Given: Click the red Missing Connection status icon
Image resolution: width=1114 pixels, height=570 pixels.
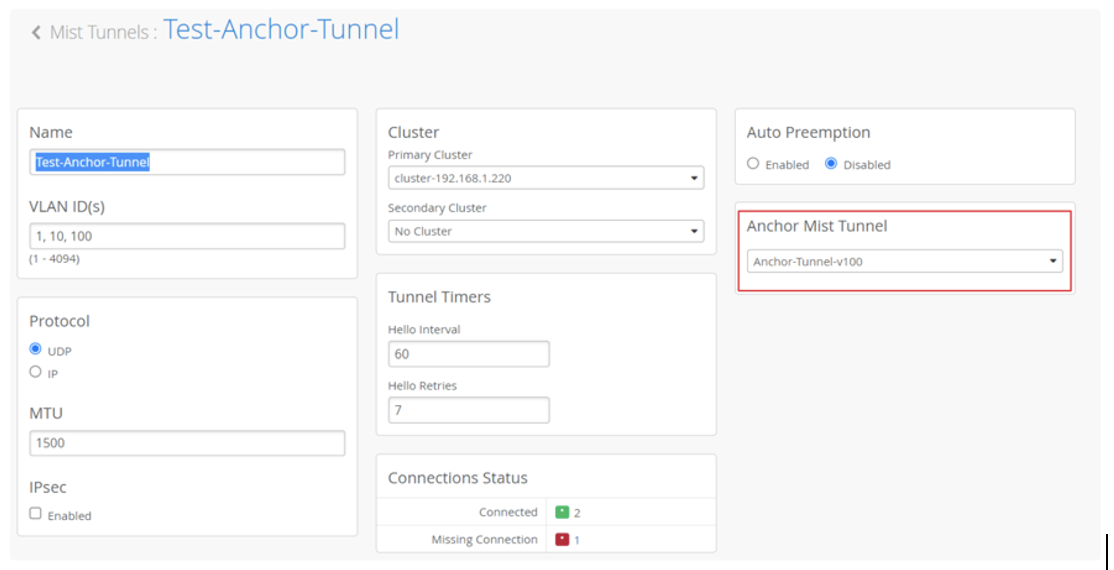Looking at the screenshot, I should tap(562, 540).
